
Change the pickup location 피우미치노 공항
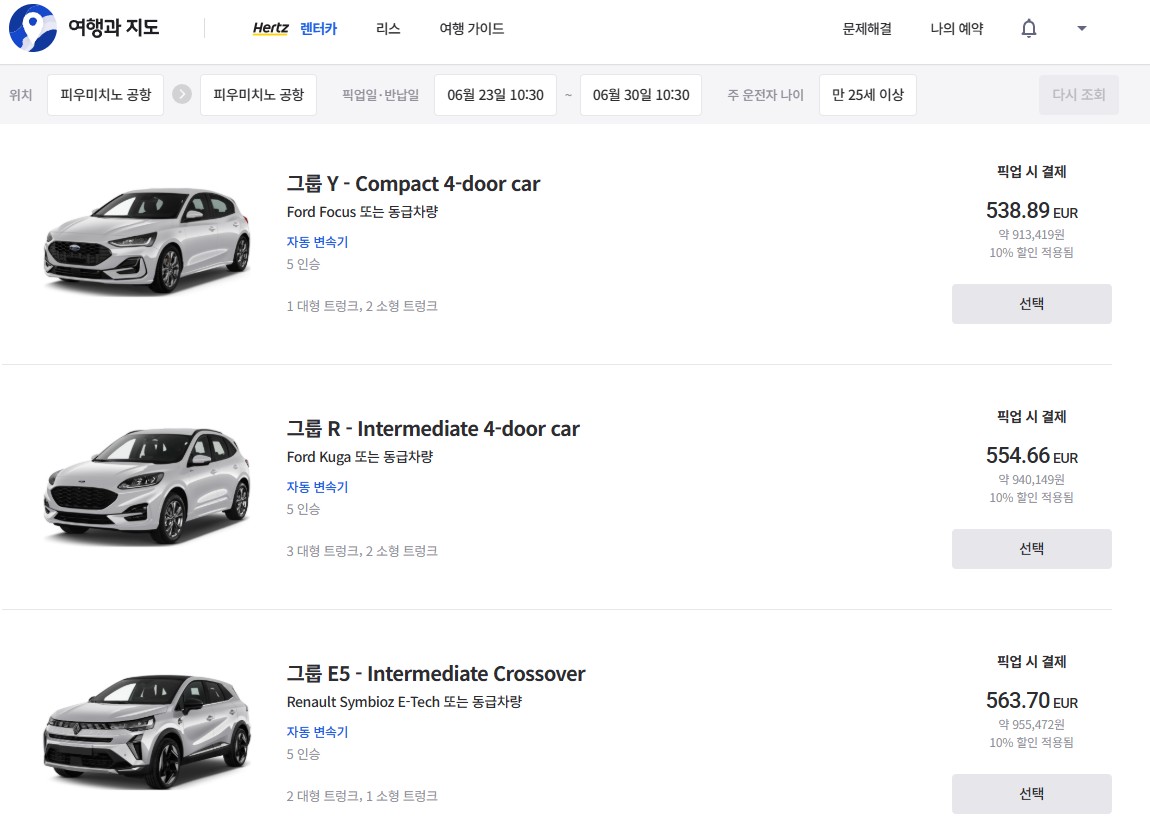105,95
